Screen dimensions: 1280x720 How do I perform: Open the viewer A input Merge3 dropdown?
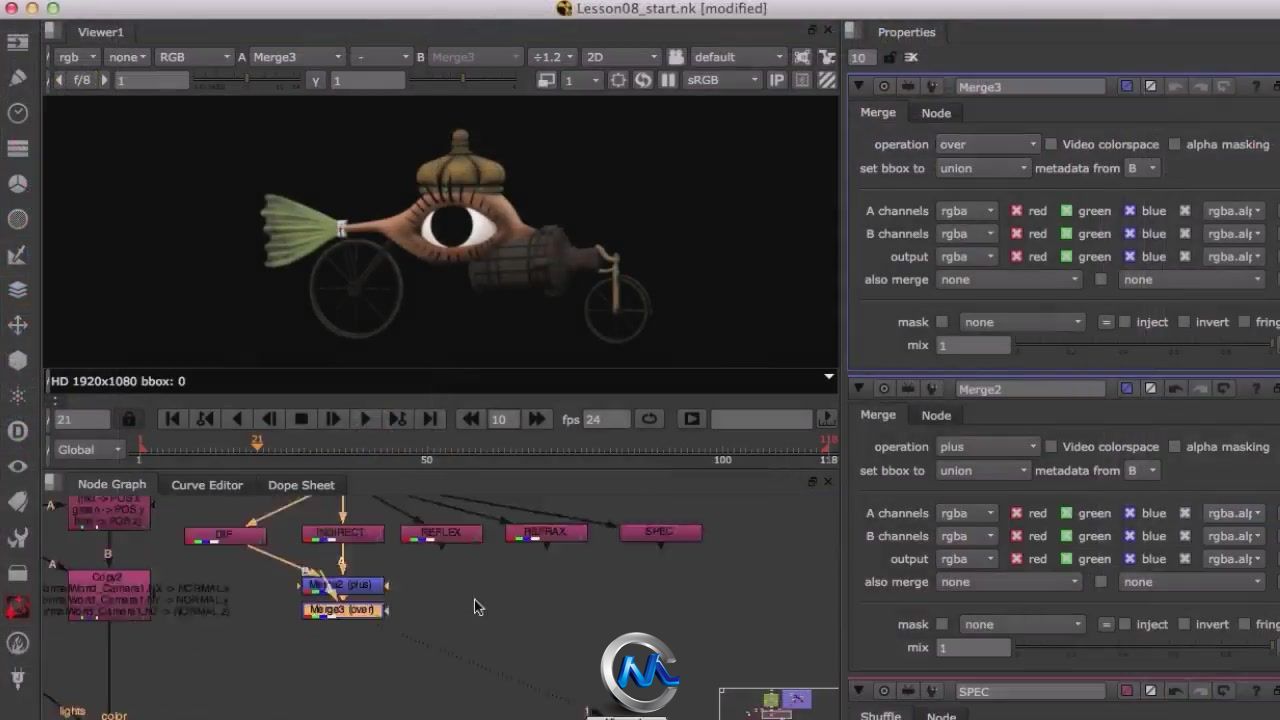pos(296,57)
